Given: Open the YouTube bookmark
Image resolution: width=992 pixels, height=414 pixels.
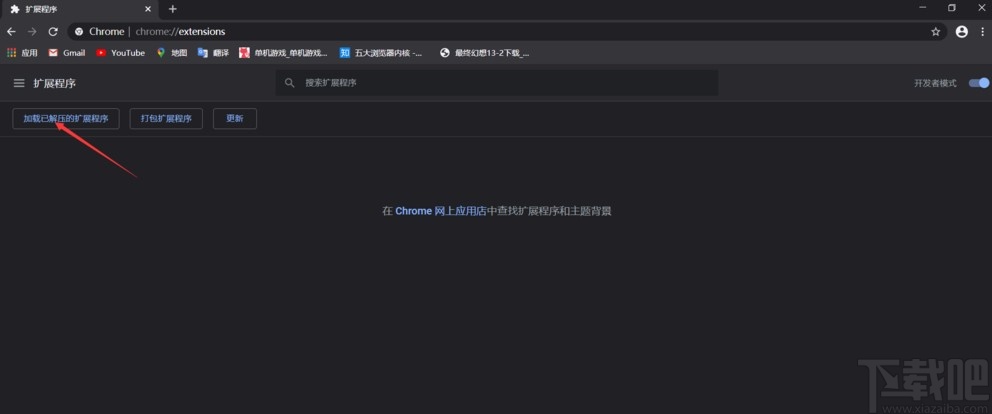Looking at the screenshot, I should (121, 53).
